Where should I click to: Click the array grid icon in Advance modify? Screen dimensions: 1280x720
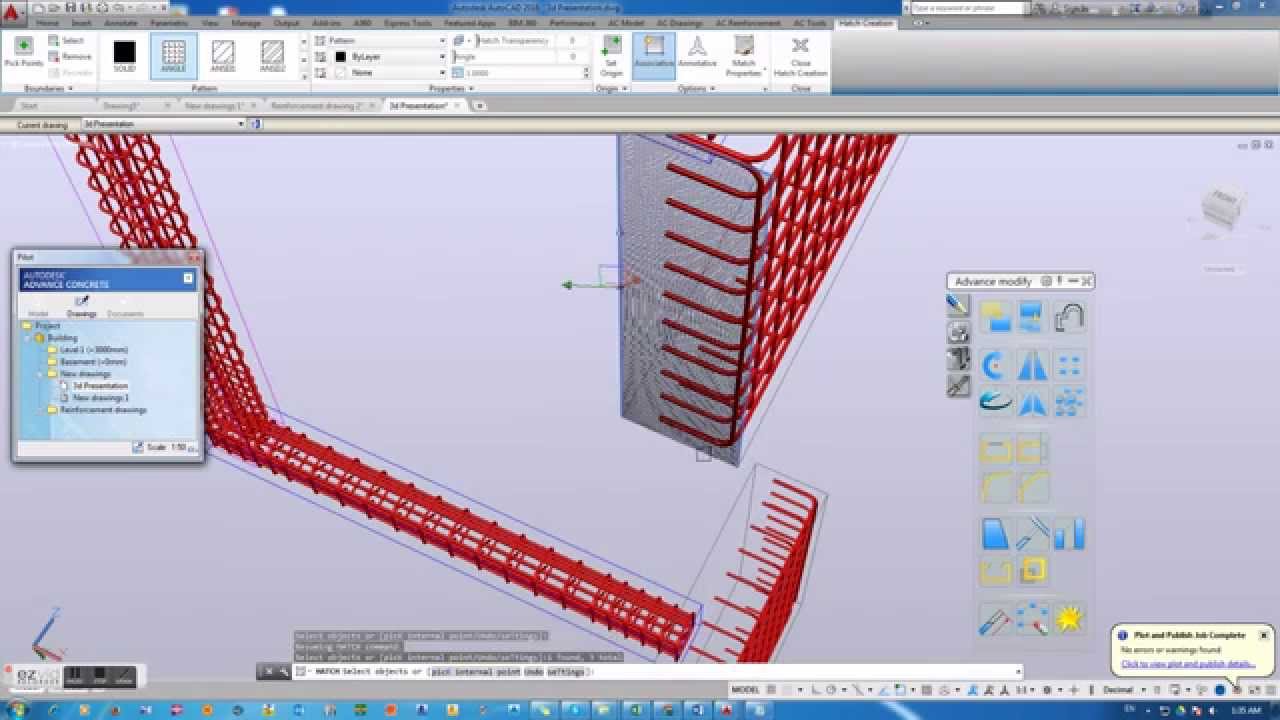pyautogui.click(x=1069, y=366)
